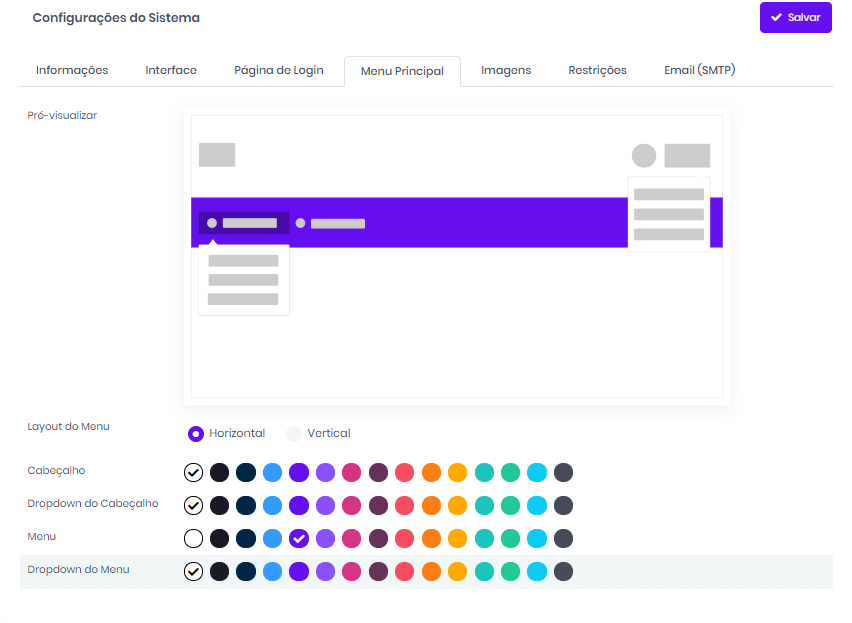This screenshot has height=623, width=852.
Task: Click the Salvar button
Action: pos(795,18)
